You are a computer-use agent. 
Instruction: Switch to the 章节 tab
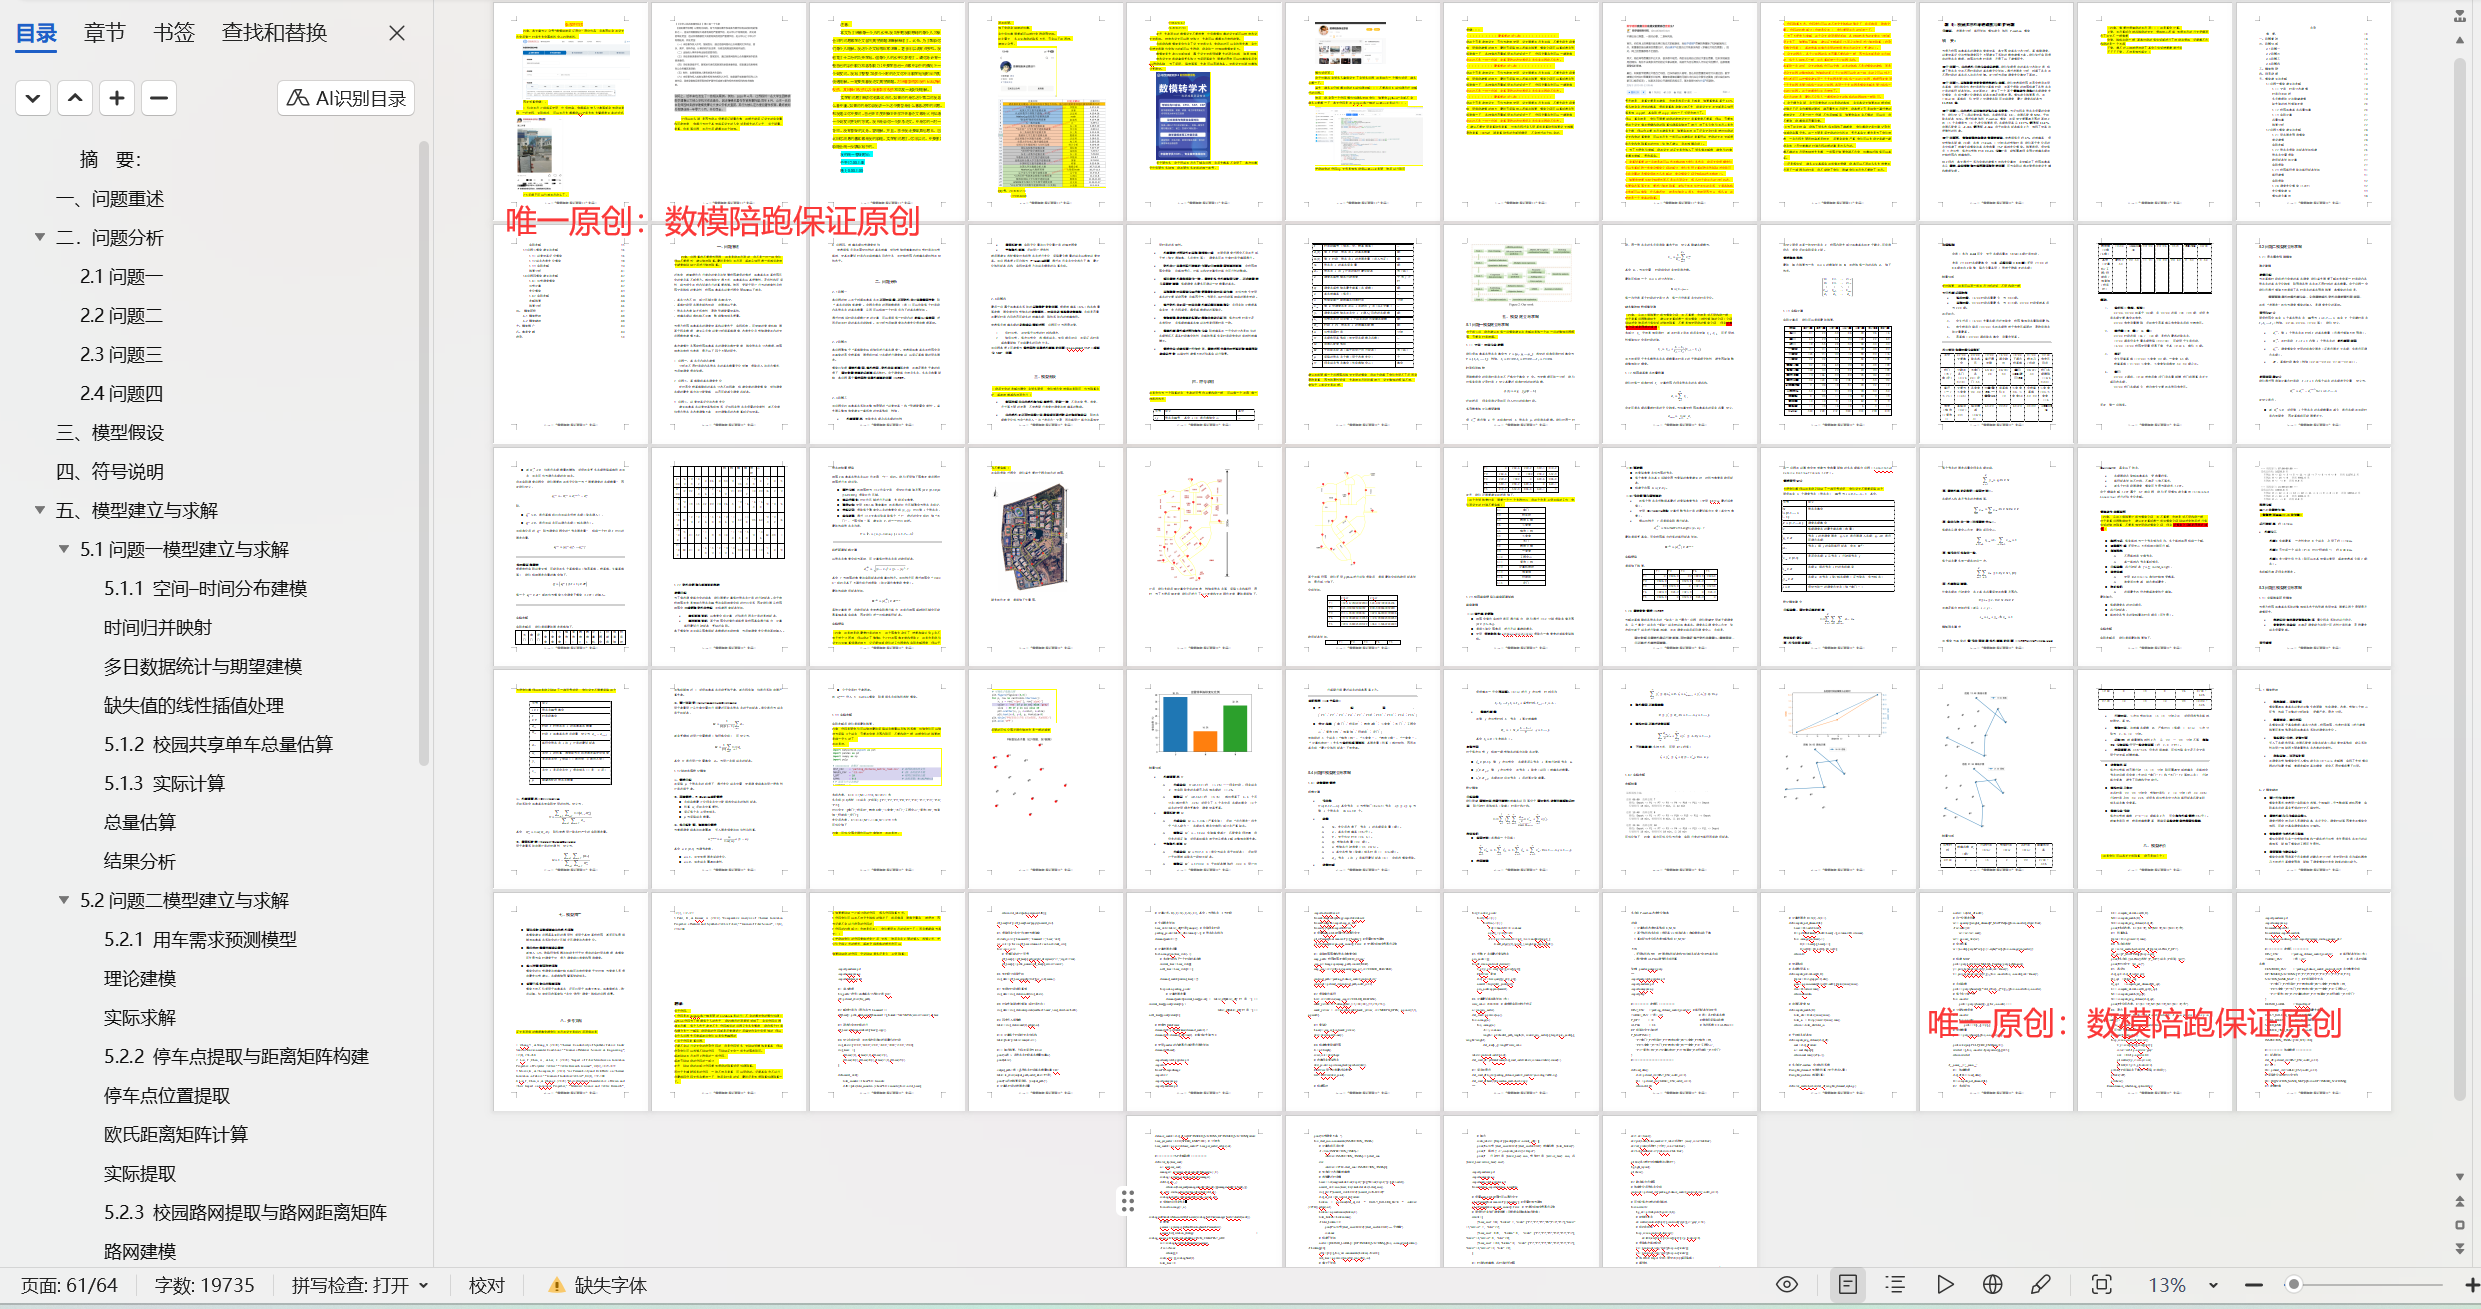coord(104,33)
